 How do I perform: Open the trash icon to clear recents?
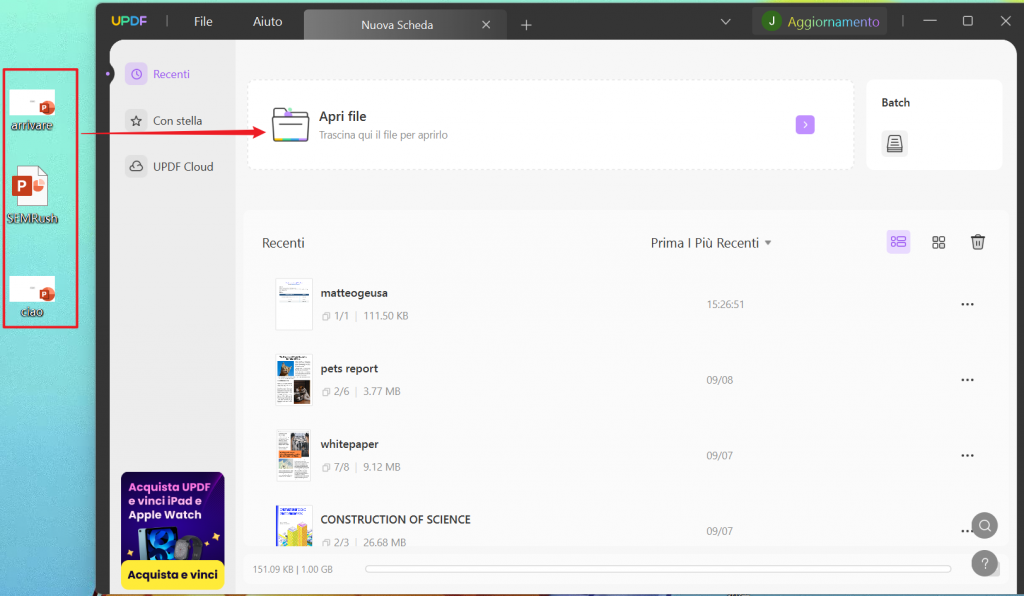point(977,242)
